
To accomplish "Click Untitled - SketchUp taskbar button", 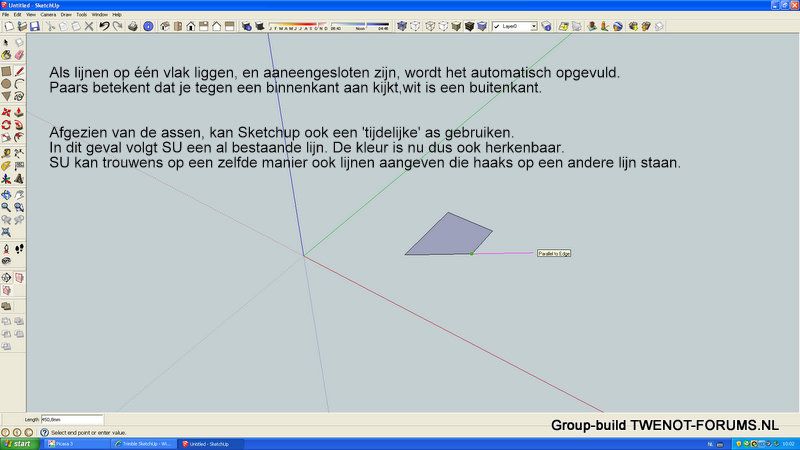I will [x=210, y=444].
